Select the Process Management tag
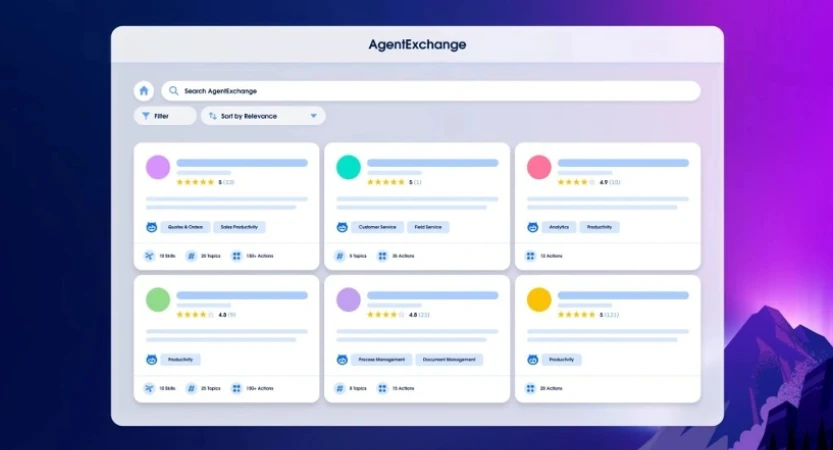The width and height of the screenshot is (833, 450). click(381, 360)
